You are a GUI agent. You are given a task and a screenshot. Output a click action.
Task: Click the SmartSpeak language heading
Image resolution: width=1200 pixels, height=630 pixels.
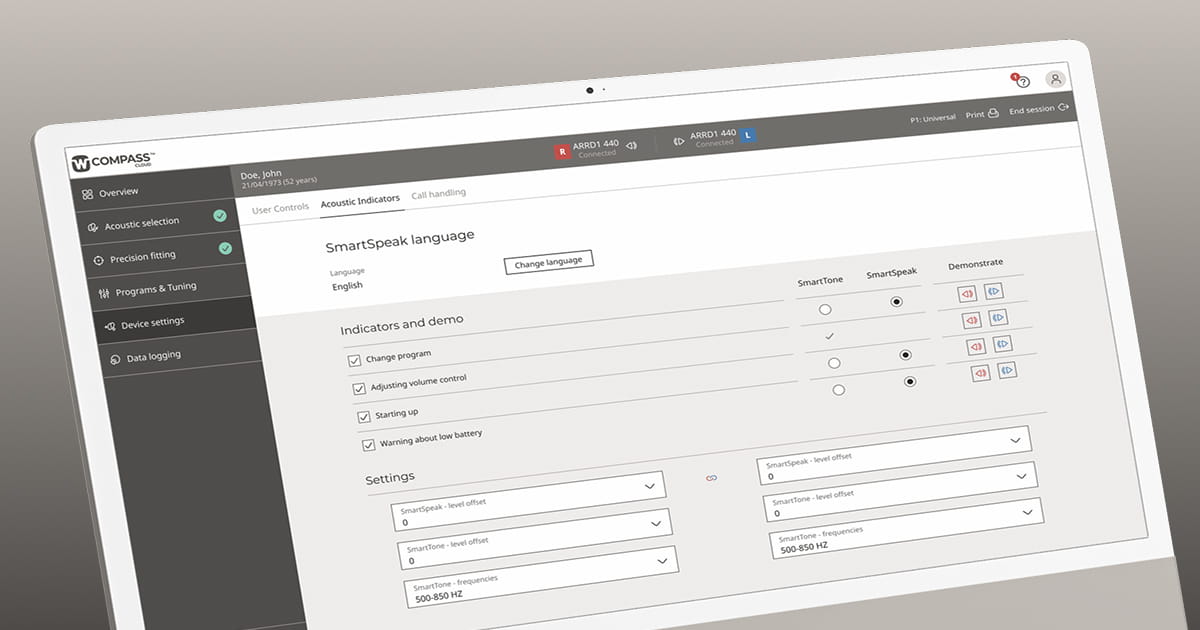click(x=400, y=241)
